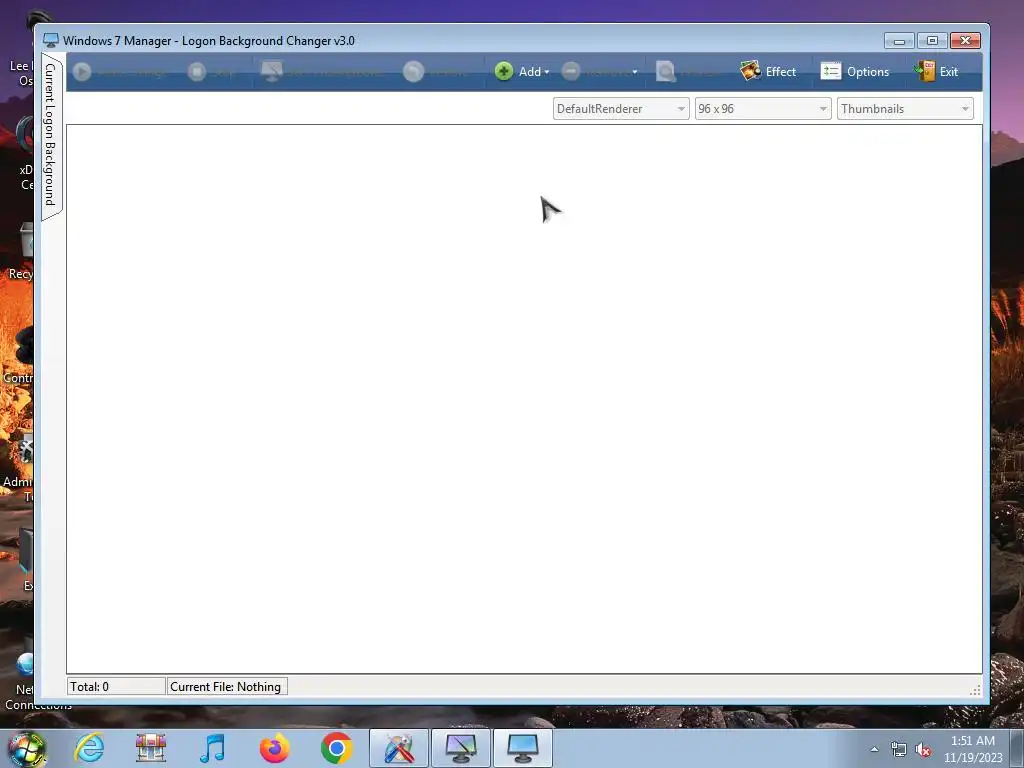
Task: Click the greyed-out stop toolbar icon
Action: coord(197,71)
